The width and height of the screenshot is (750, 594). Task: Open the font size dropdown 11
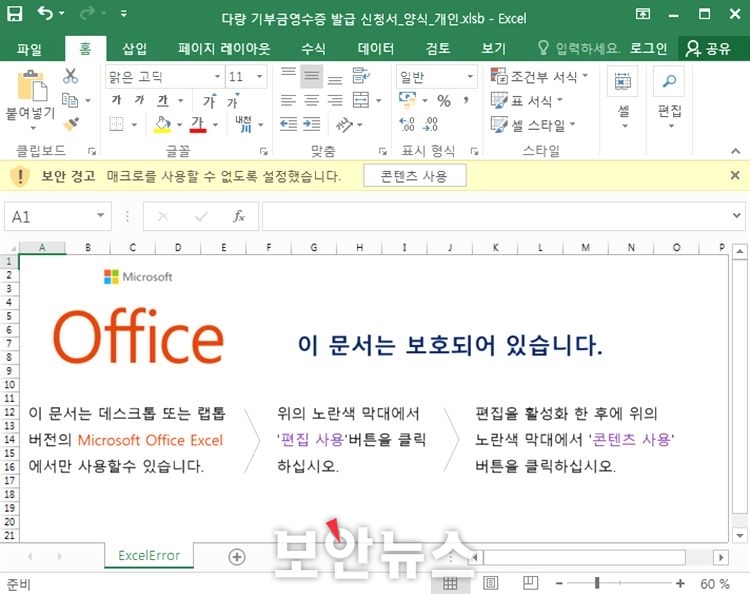(259, 77)
